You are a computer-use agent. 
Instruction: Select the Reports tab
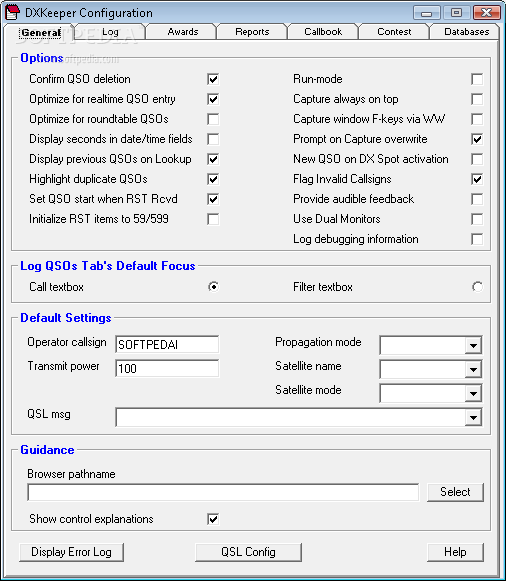coord(252,32)
